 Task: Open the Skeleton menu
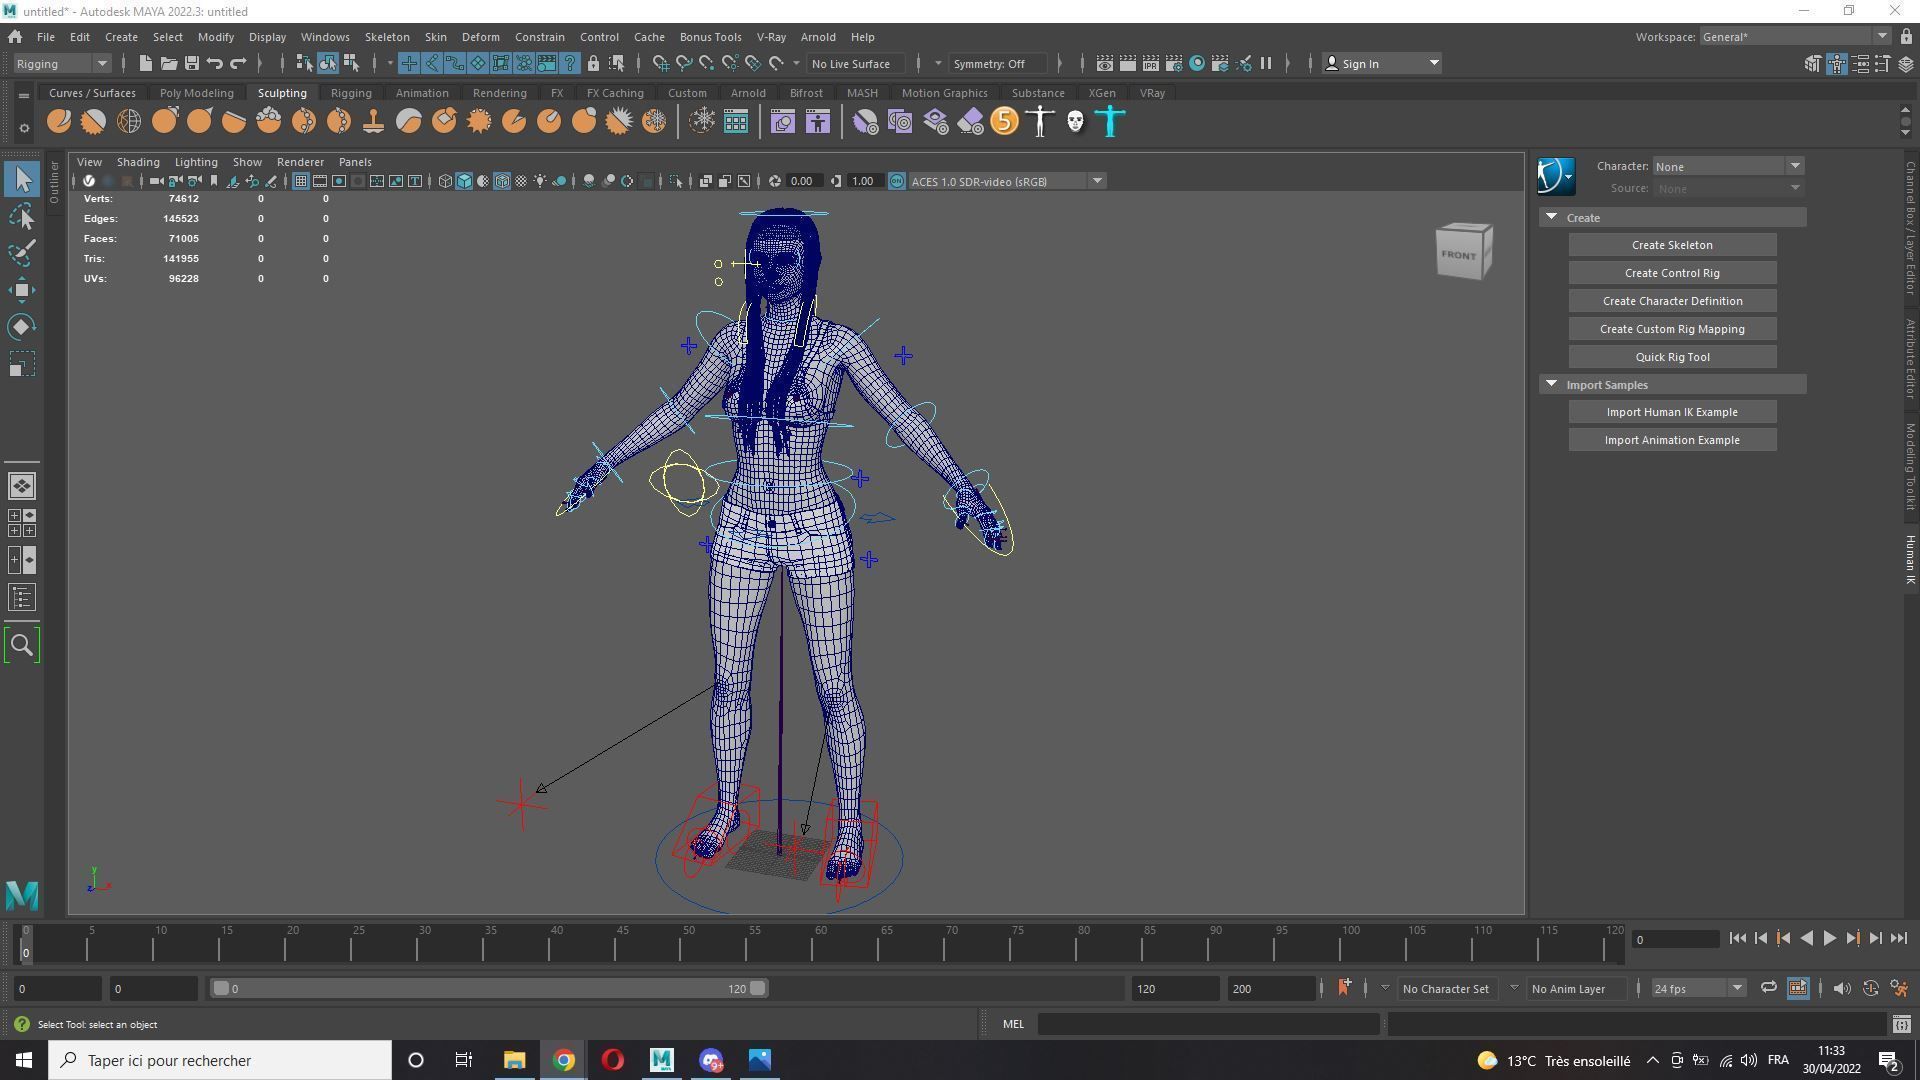coord(386,37)
